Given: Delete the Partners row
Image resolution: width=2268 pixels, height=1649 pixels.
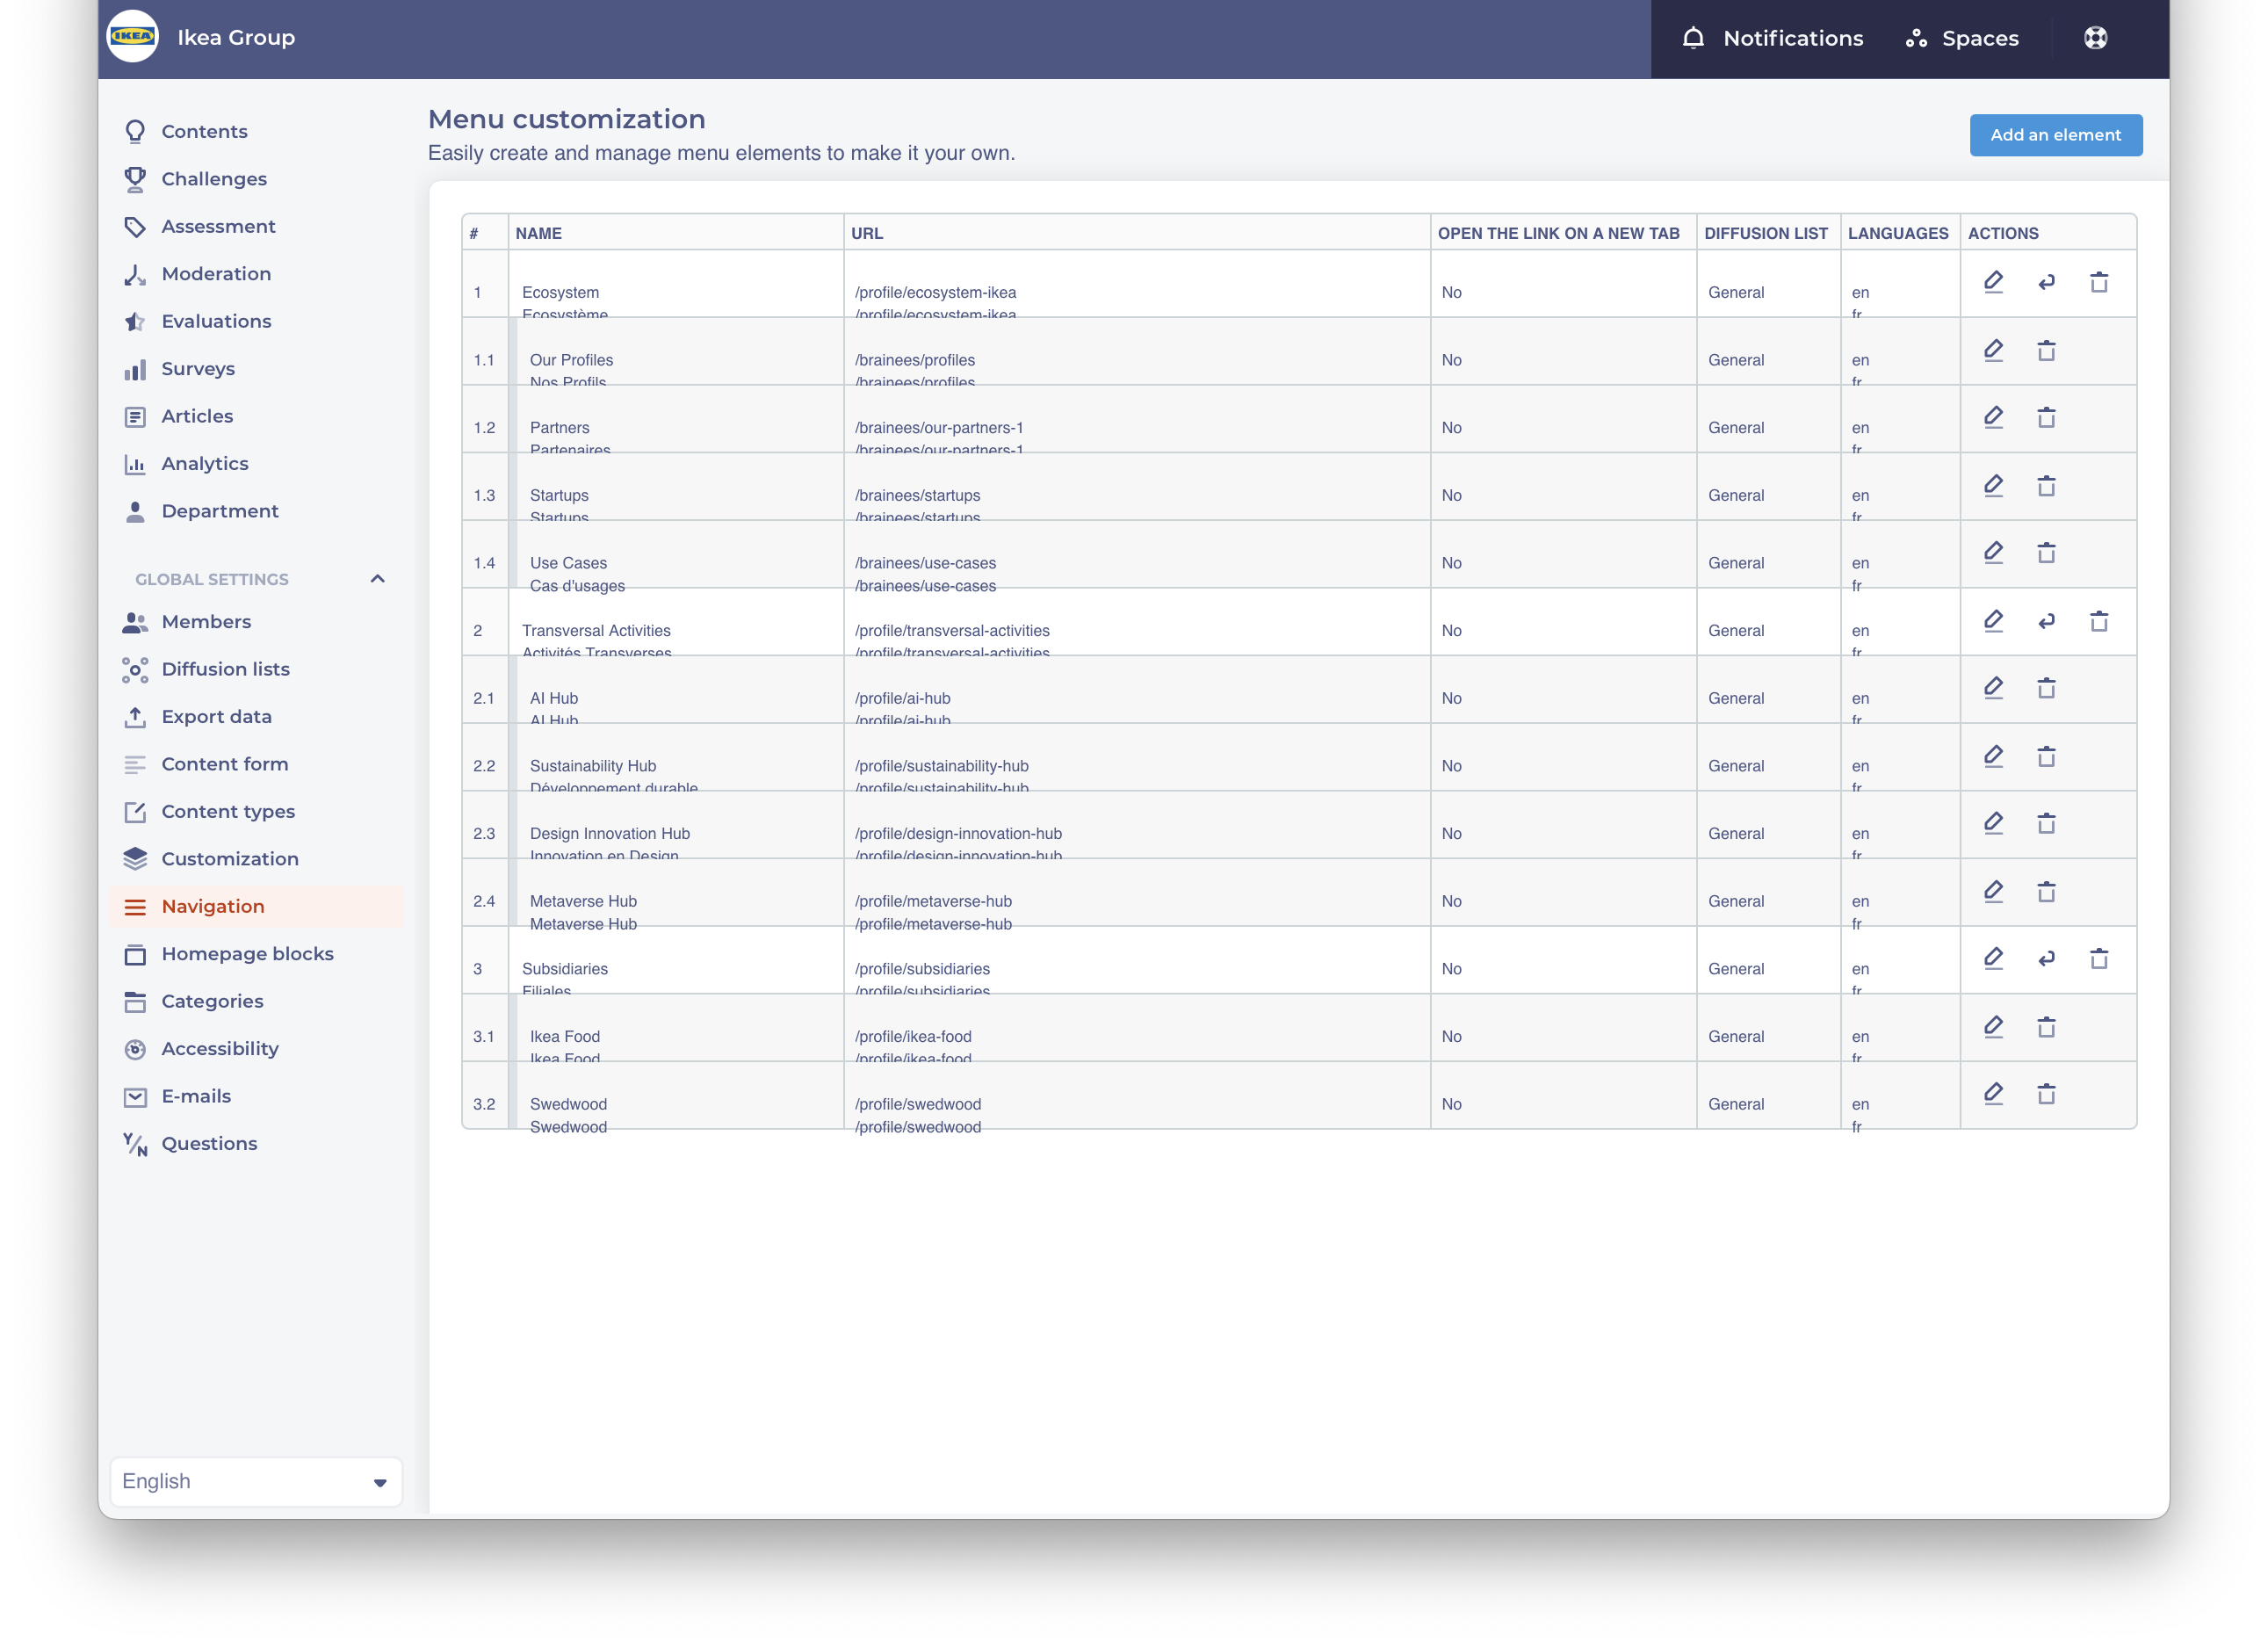Looking at the screenshot, I should coord(2046,418).
